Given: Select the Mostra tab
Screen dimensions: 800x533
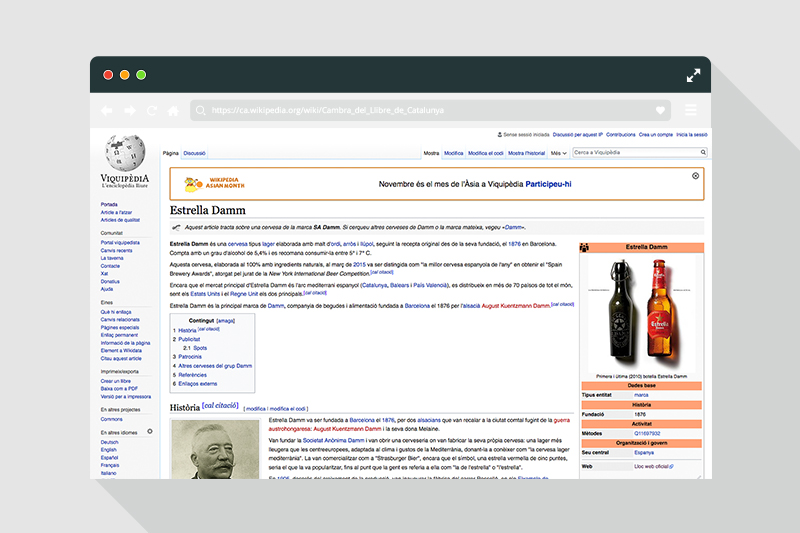Looking at the screenshot, I should pos(431,153).
